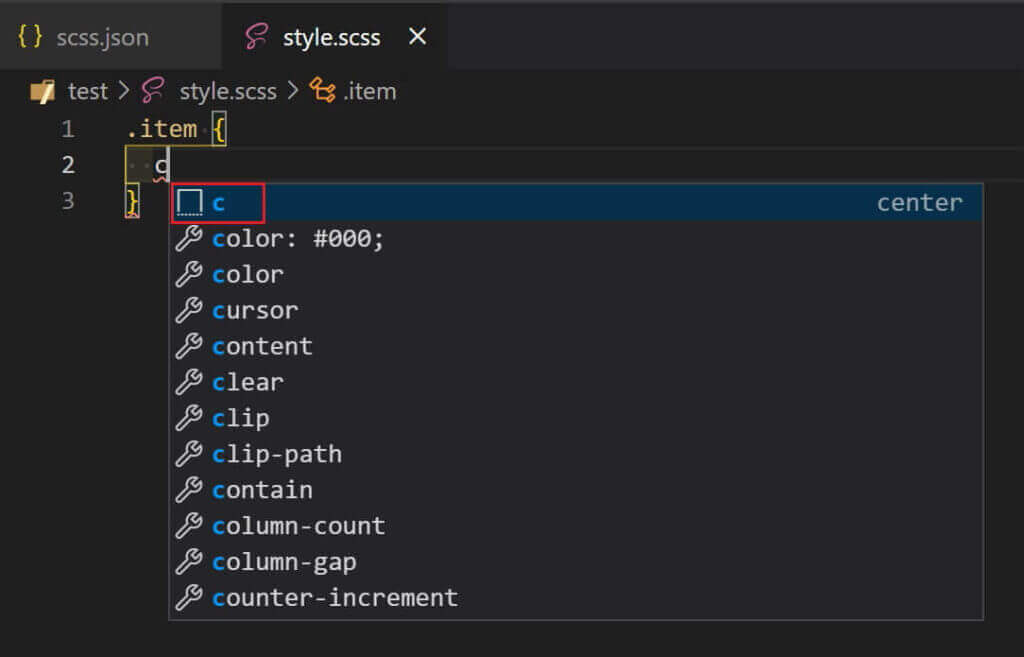Click wrench icon beside 'color' suggestion
Viewport: 1024px width, 657px height.
[189, 274]
